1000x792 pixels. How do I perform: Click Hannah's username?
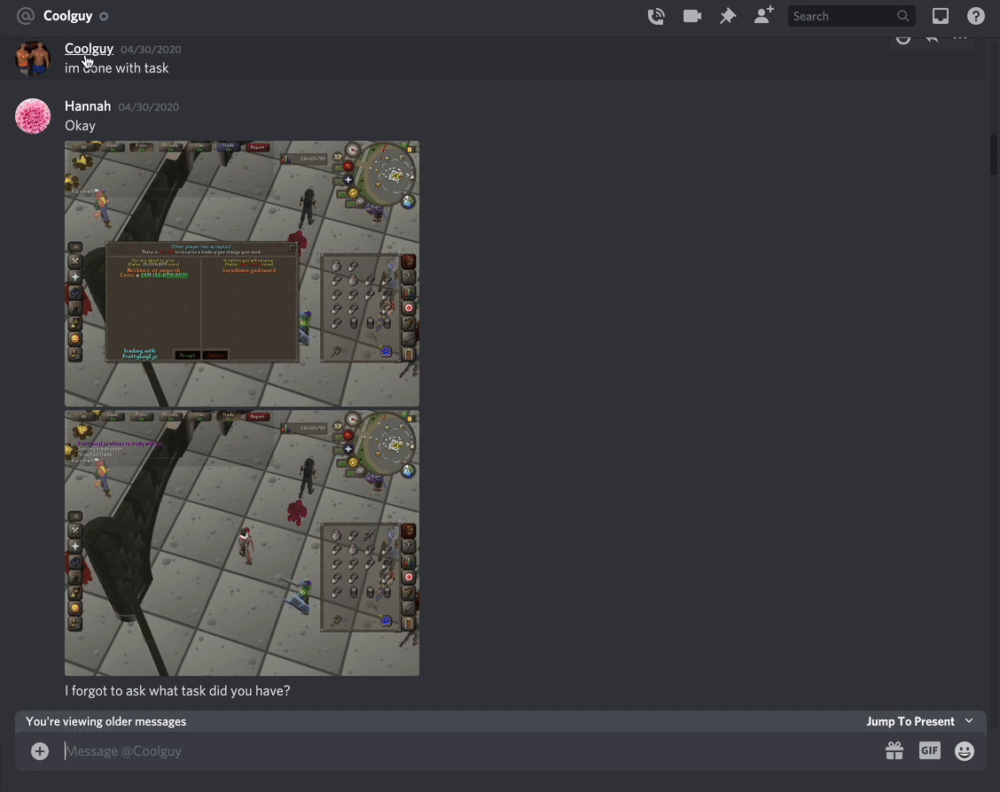(x=88, y=106)
